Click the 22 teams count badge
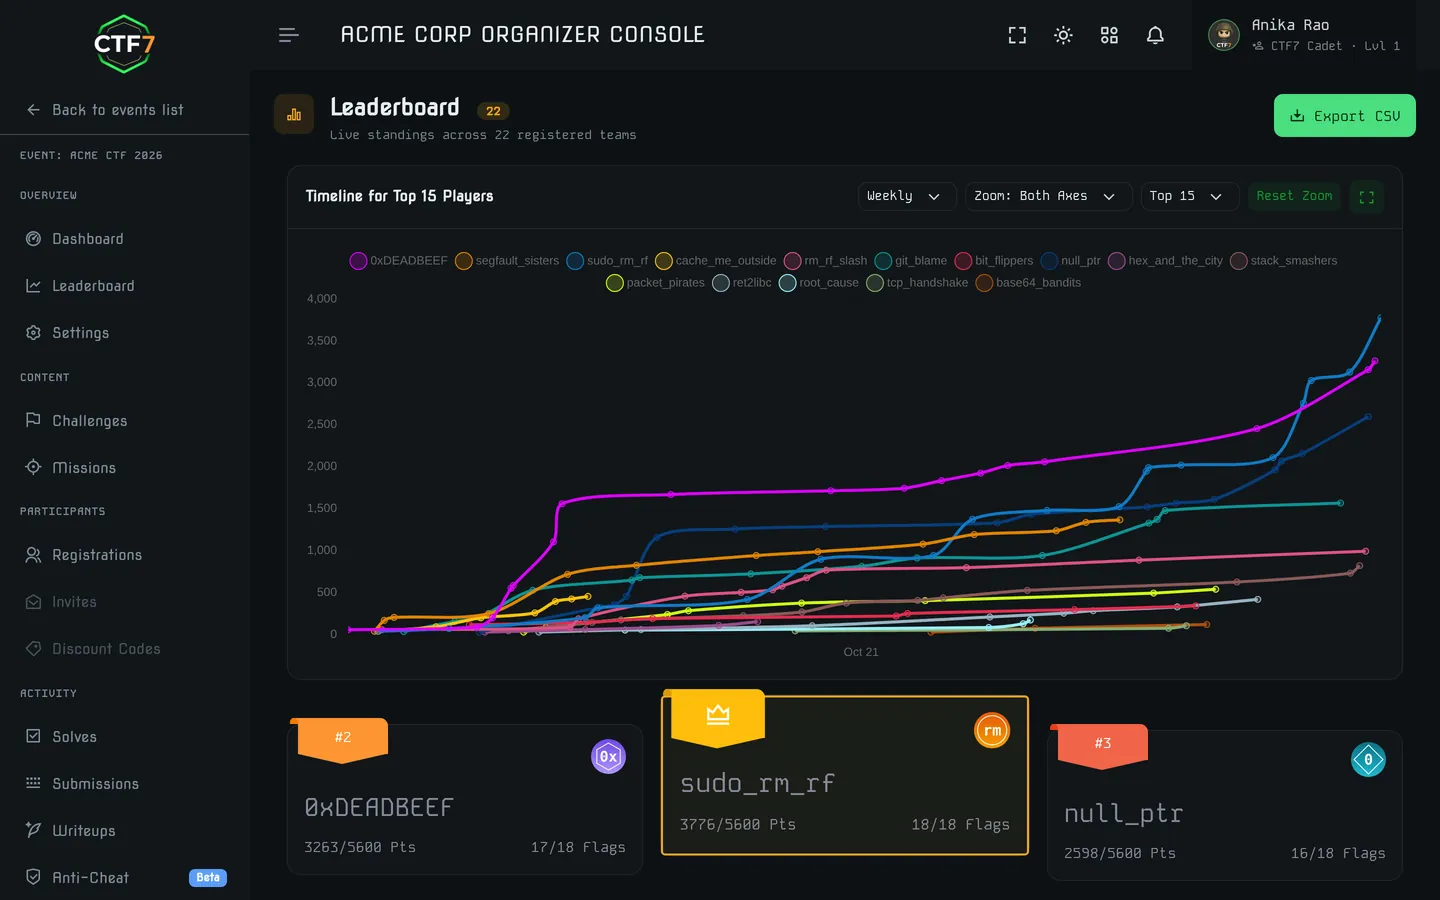This screenshot has width=1440, height=900. coord(493,111)
